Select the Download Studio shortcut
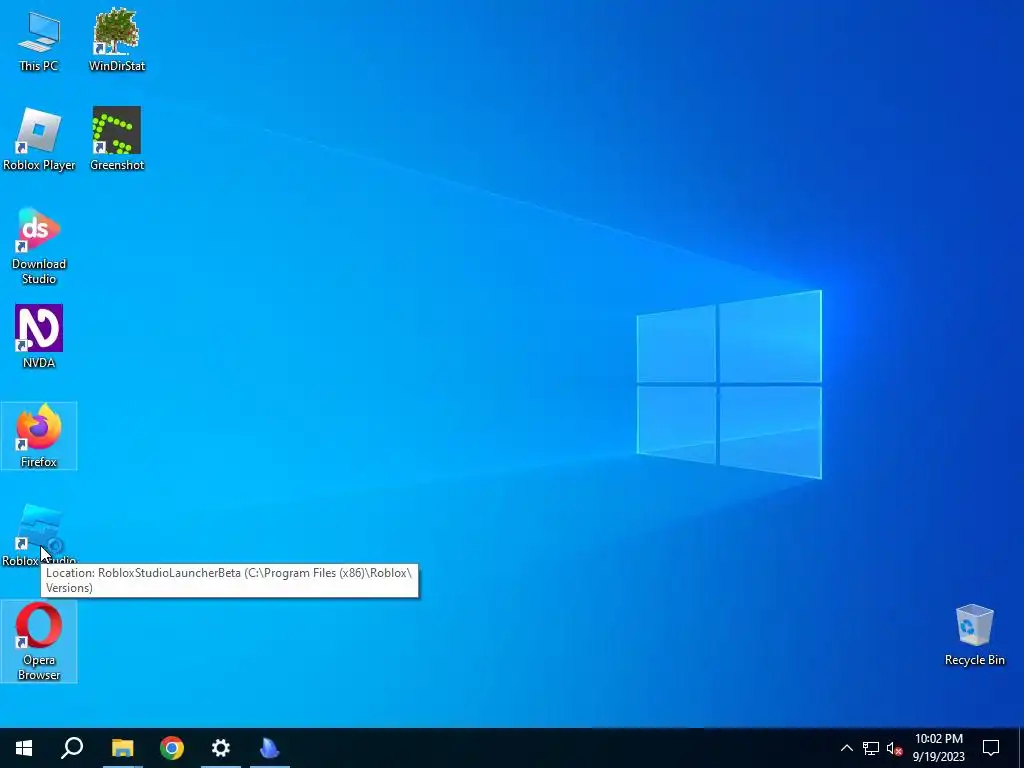 39,246
